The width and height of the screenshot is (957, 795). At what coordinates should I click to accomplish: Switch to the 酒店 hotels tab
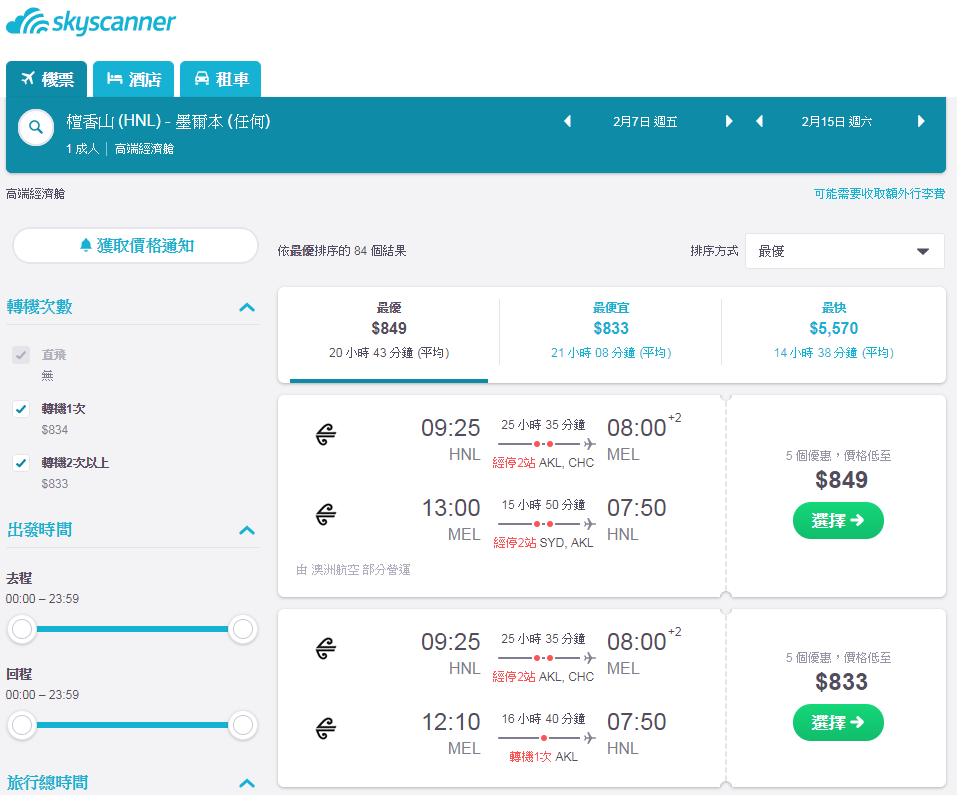tap(134, 79)
